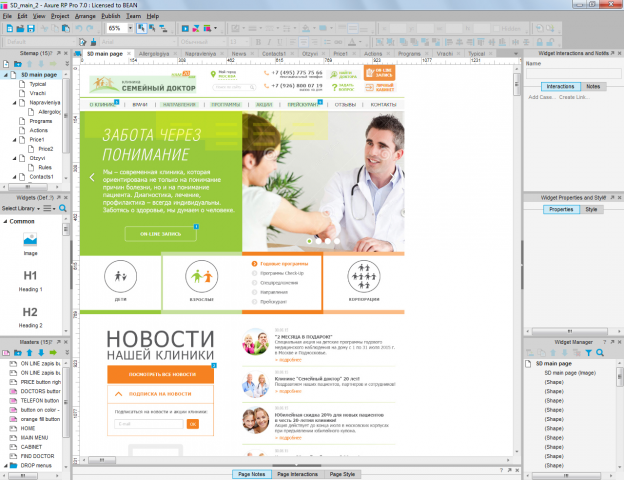Click previous slide arrow on banner
Image resolution: width=624 pixels, height=480 pixels.
92,177
